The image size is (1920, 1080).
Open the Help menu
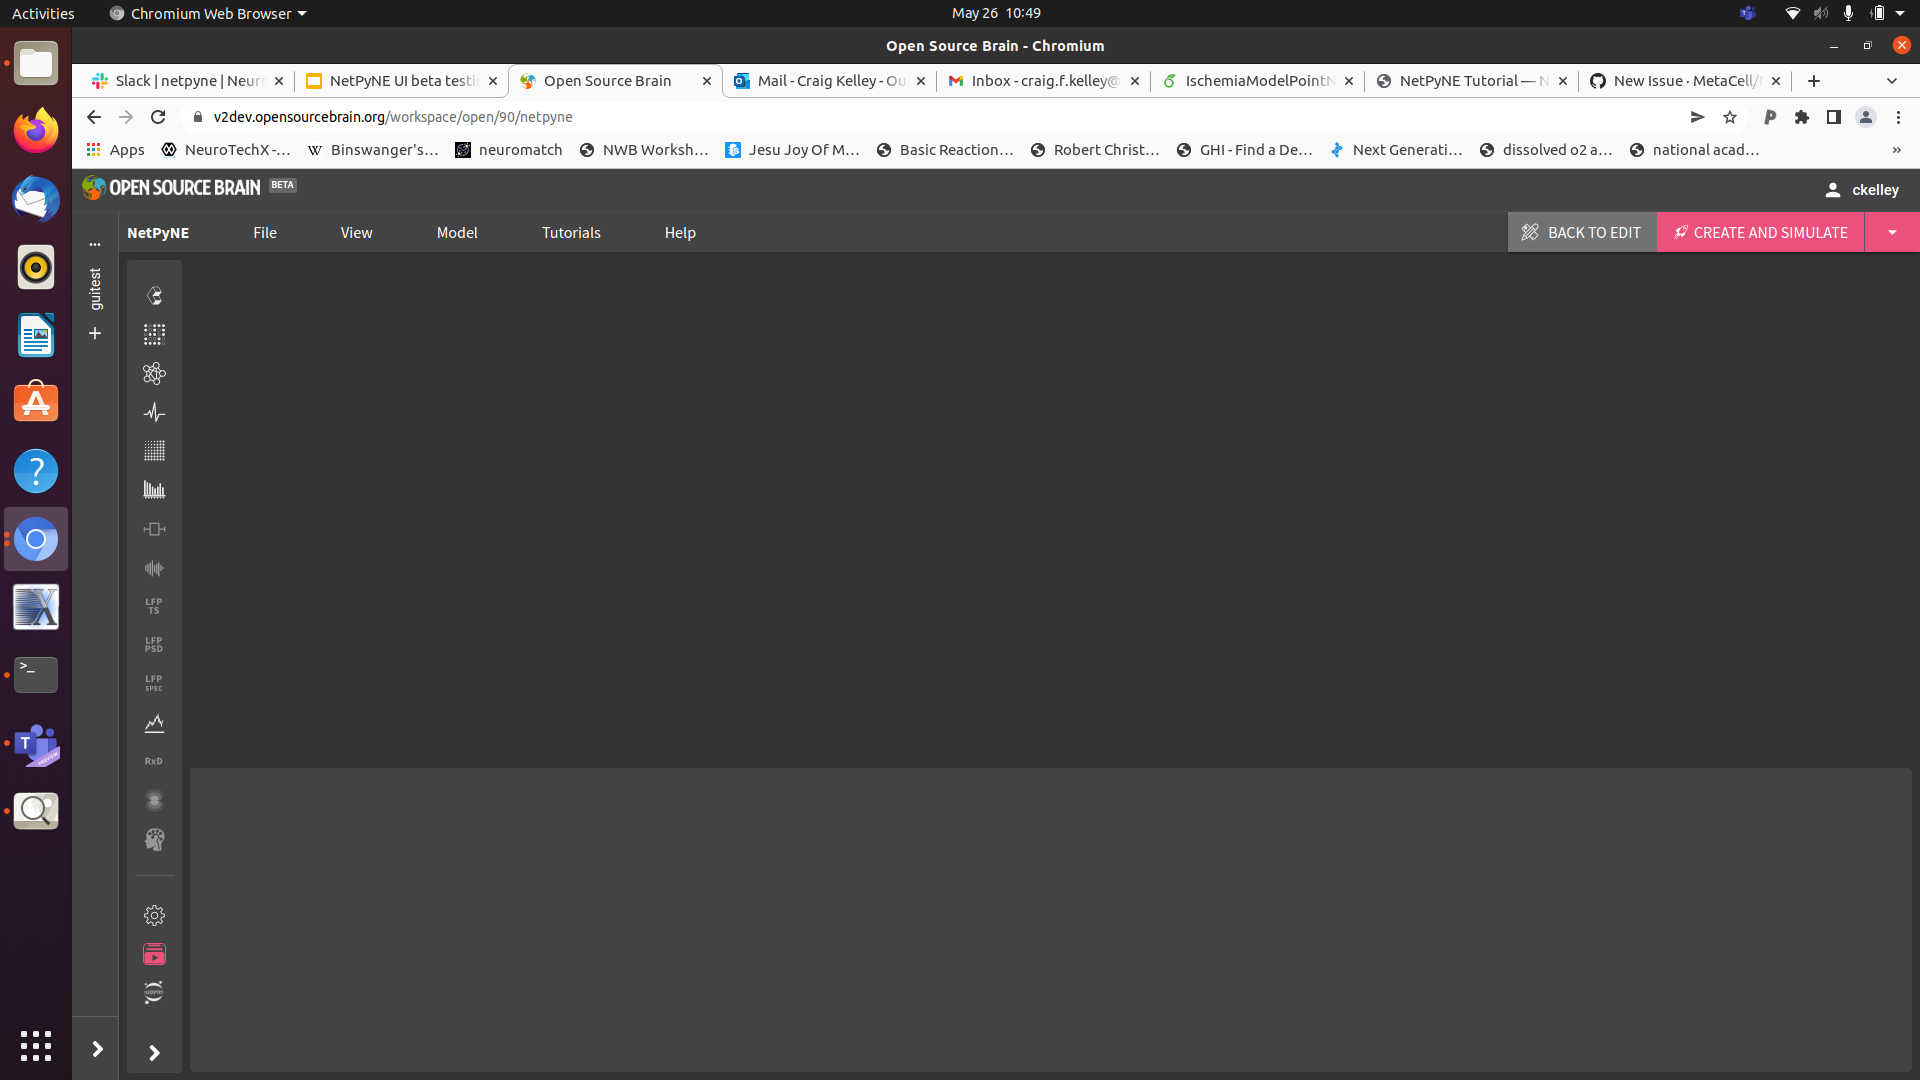pyautogui.click(x=680, y=232)
